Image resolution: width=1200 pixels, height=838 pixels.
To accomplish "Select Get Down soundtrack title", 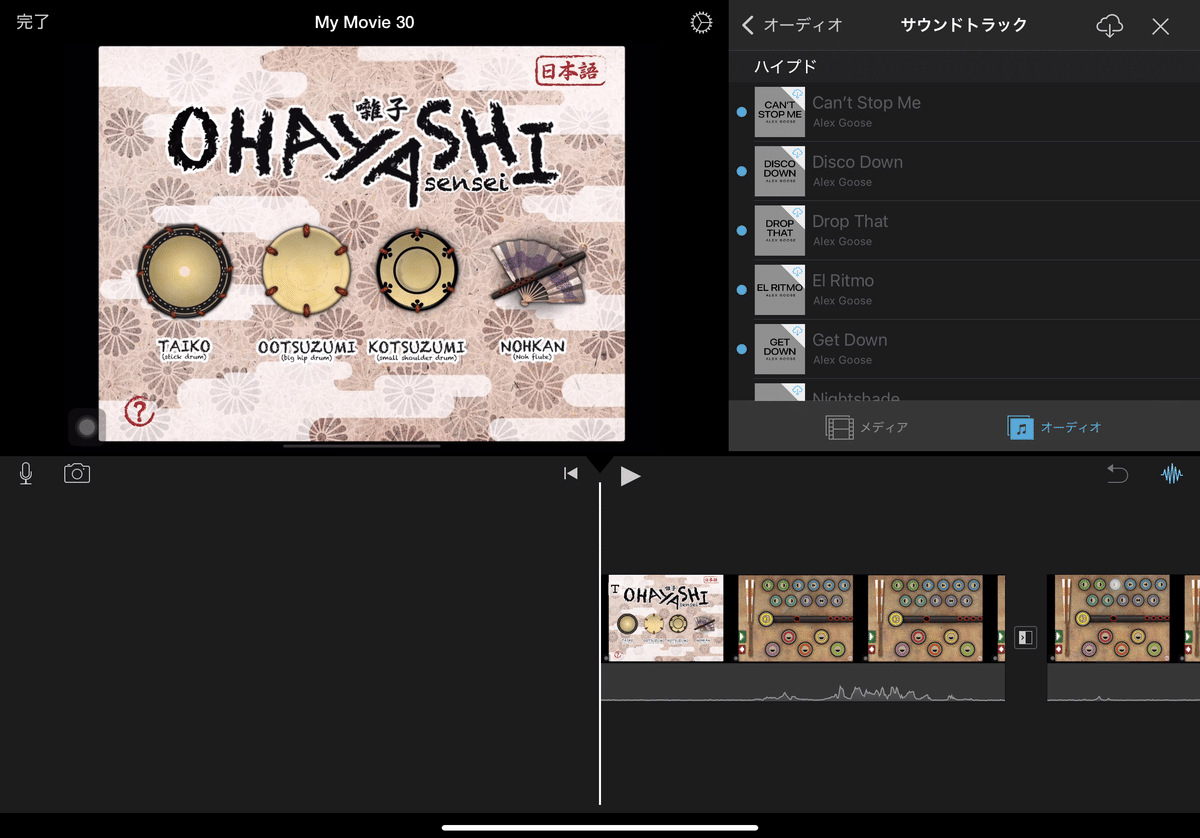I will (x=850, y=340).
